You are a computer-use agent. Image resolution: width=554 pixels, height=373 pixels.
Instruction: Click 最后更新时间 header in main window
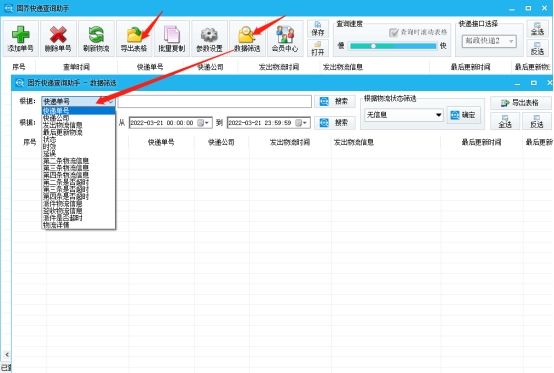(x=470, y=67)
